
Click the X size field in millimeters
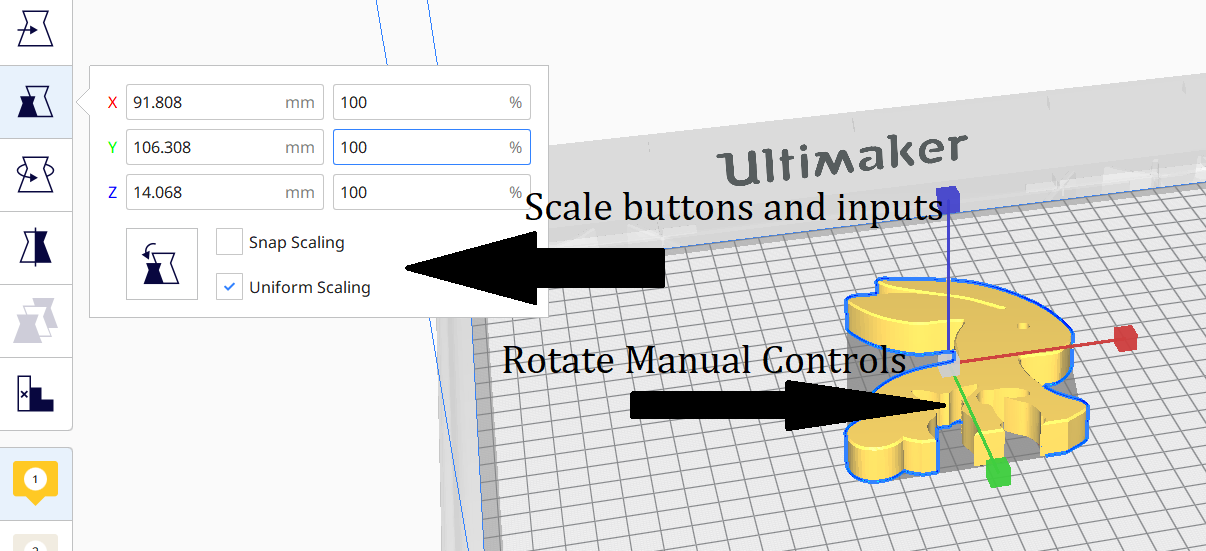coord(205,102)
